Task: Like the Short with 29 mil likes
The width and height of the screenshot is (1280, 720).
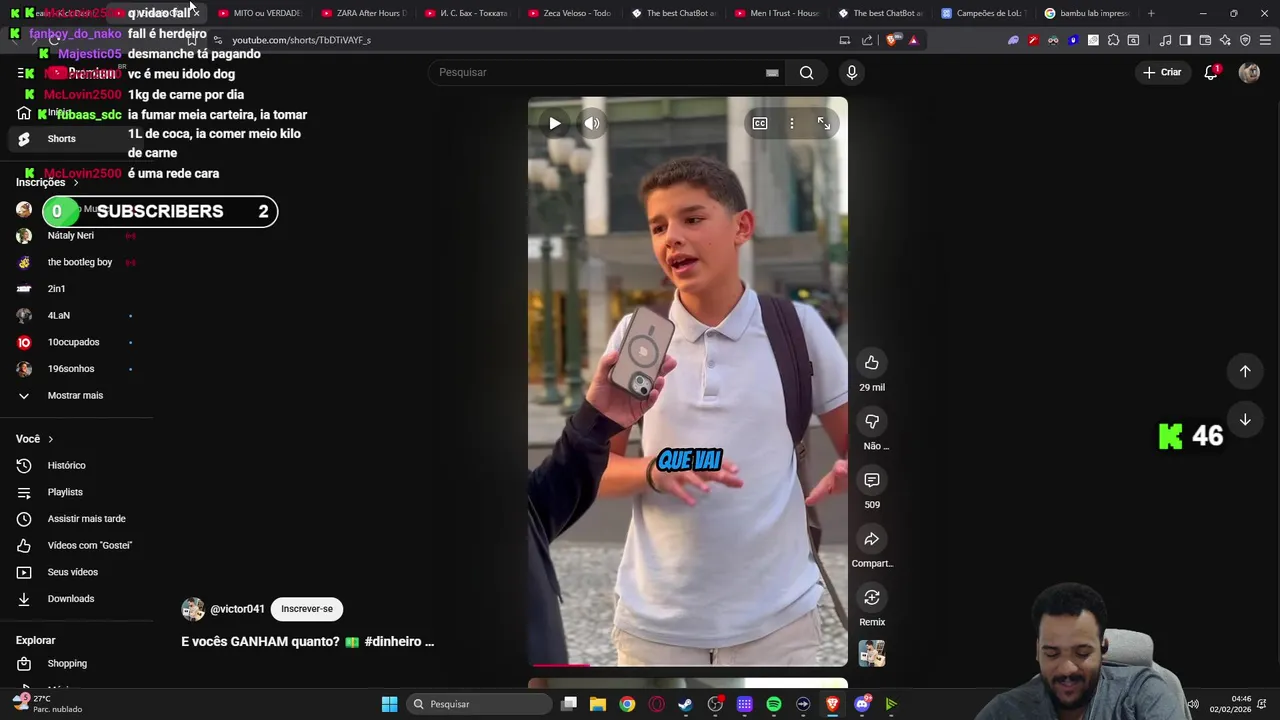Action: click(872, 363)
